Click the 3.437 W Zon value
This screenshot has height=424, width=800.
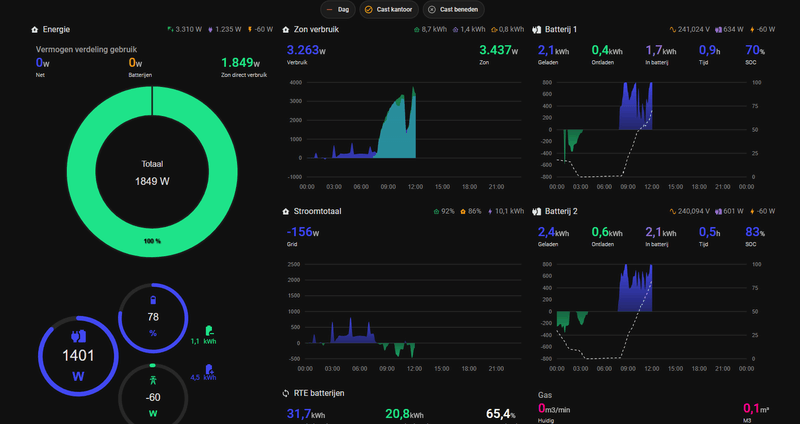click(498, 51)
